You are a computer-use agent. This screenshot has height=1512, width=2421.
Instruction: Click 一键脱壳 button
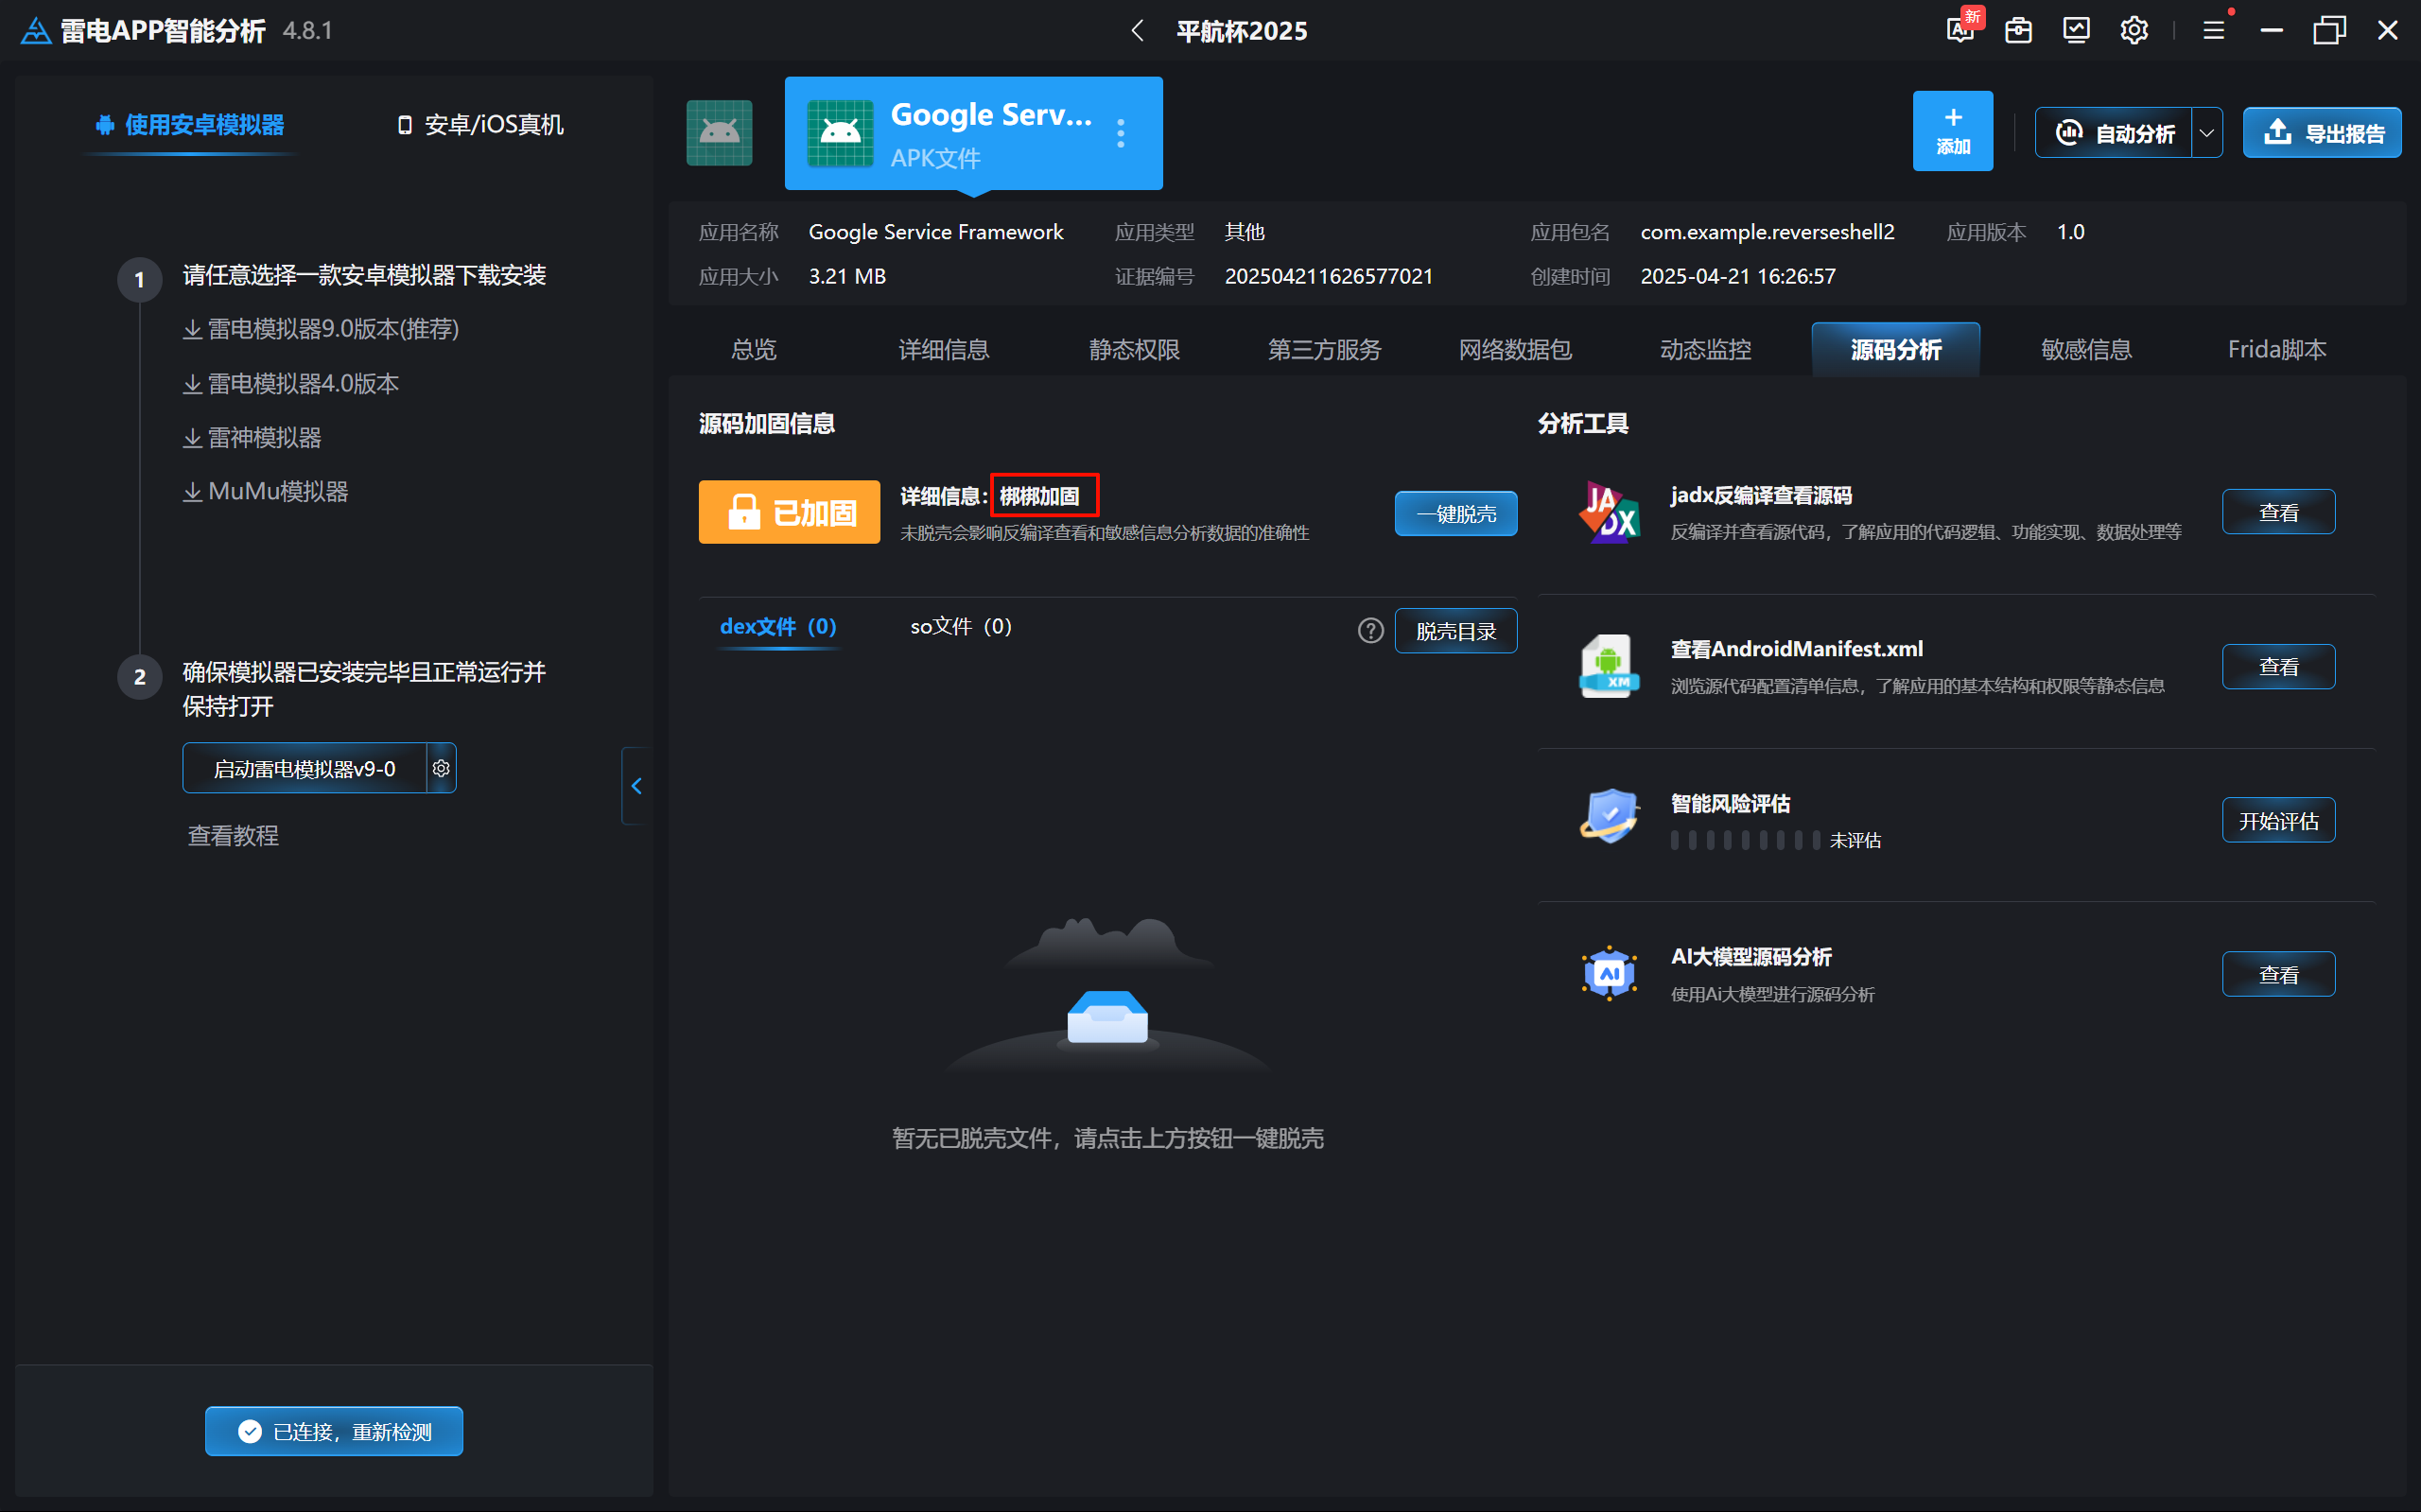coord(1456,514)
